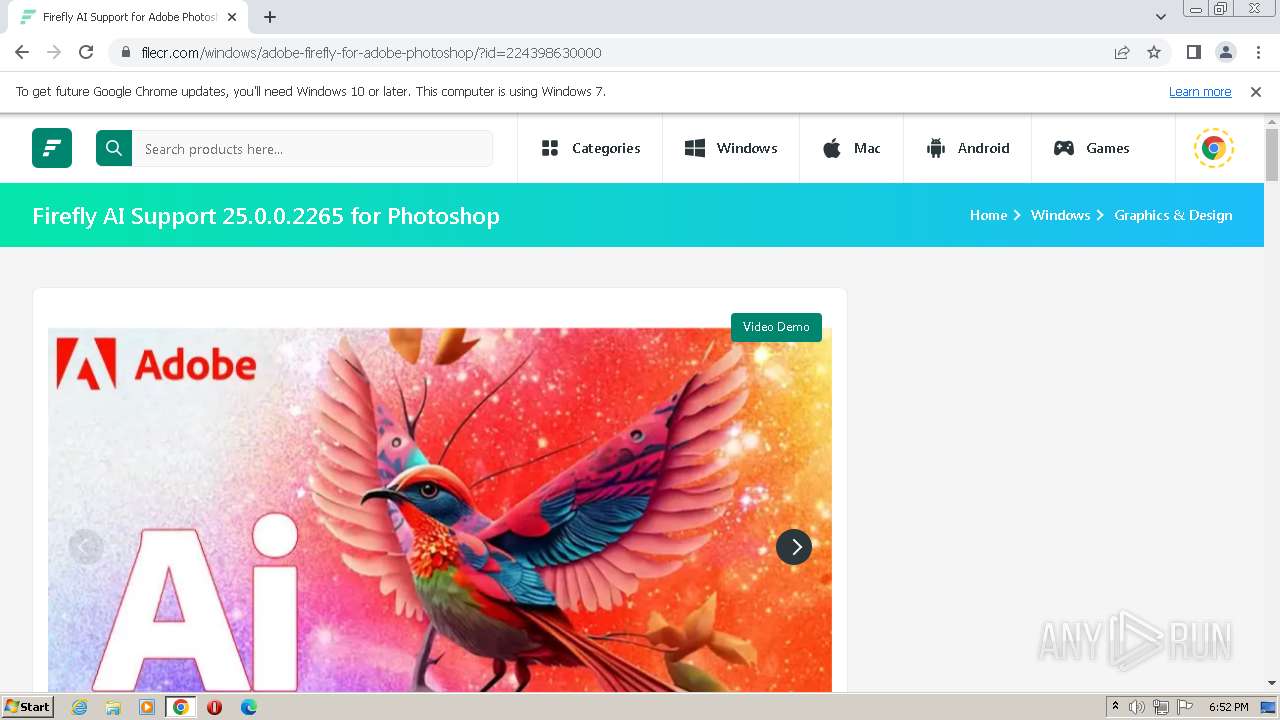Viewport: 1280px width, 720px height.
Task: Open media player from taskbar
Action: [147, 707]
